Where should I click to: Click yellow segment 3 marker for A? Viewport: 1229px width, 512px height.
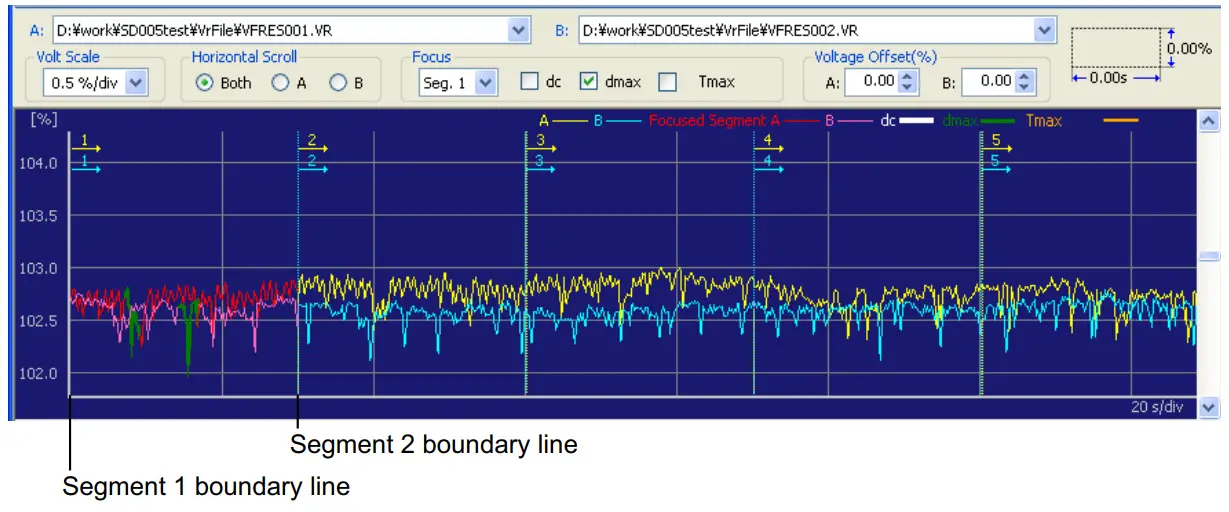point(541,143)
